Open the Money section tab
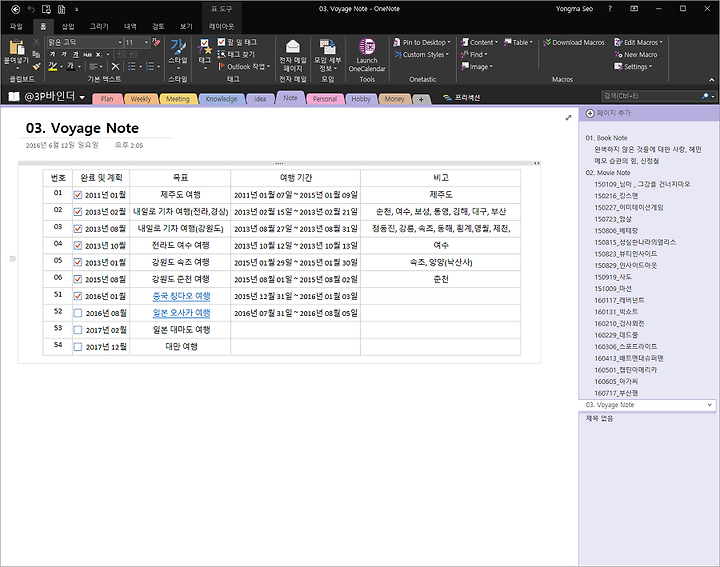The height and width of the screenshot is (567, 720). coord(394,99)
